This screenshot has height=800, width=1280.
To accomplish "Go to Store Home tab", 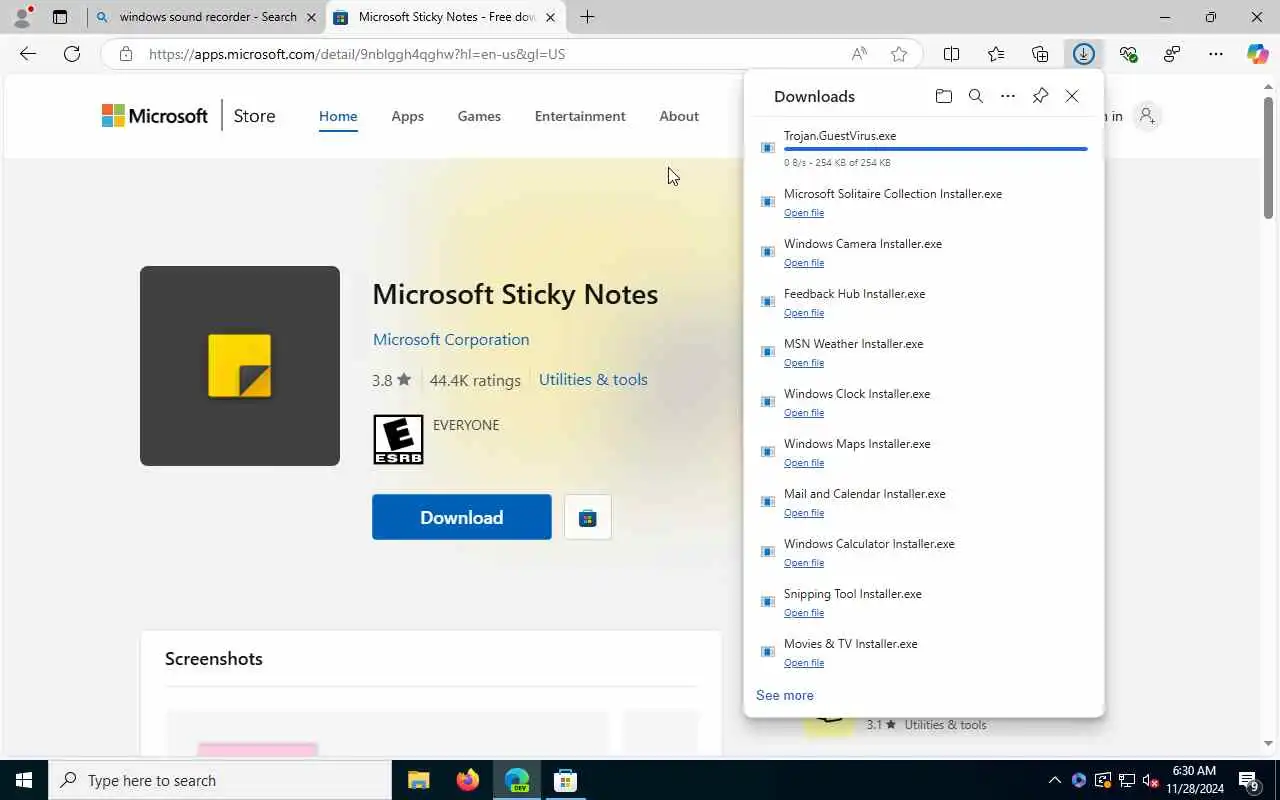I will (338, 116).
